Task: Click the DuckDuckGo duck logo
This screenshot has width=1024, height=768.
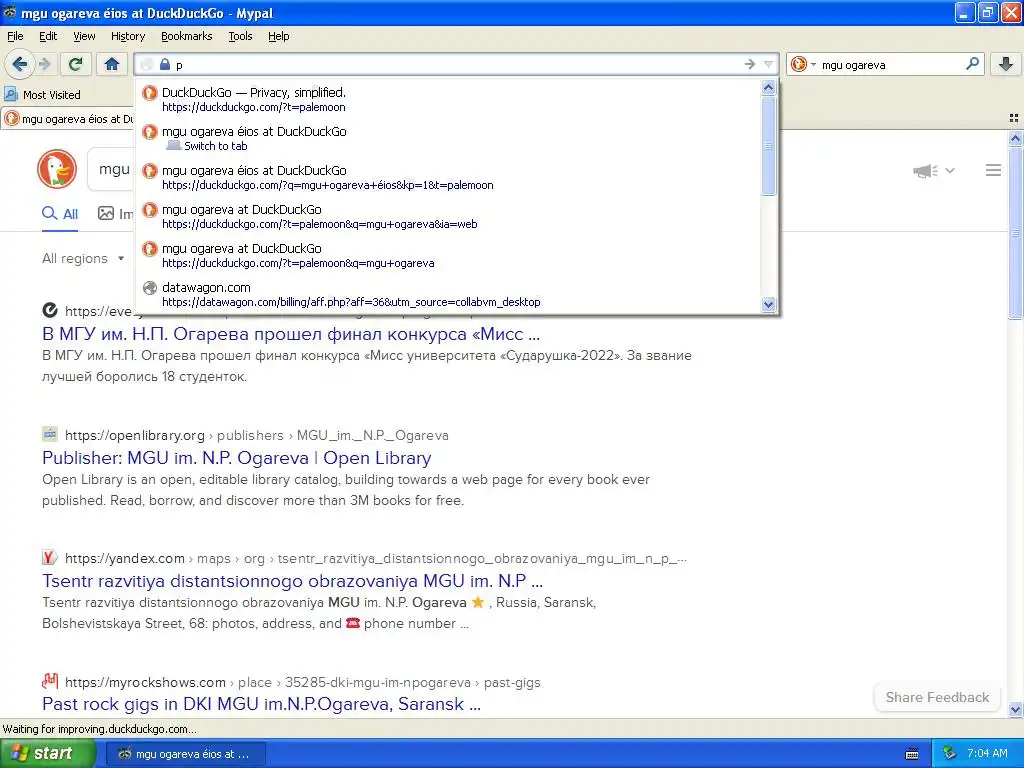Action: pyautogui.click(x=57, y=169)
